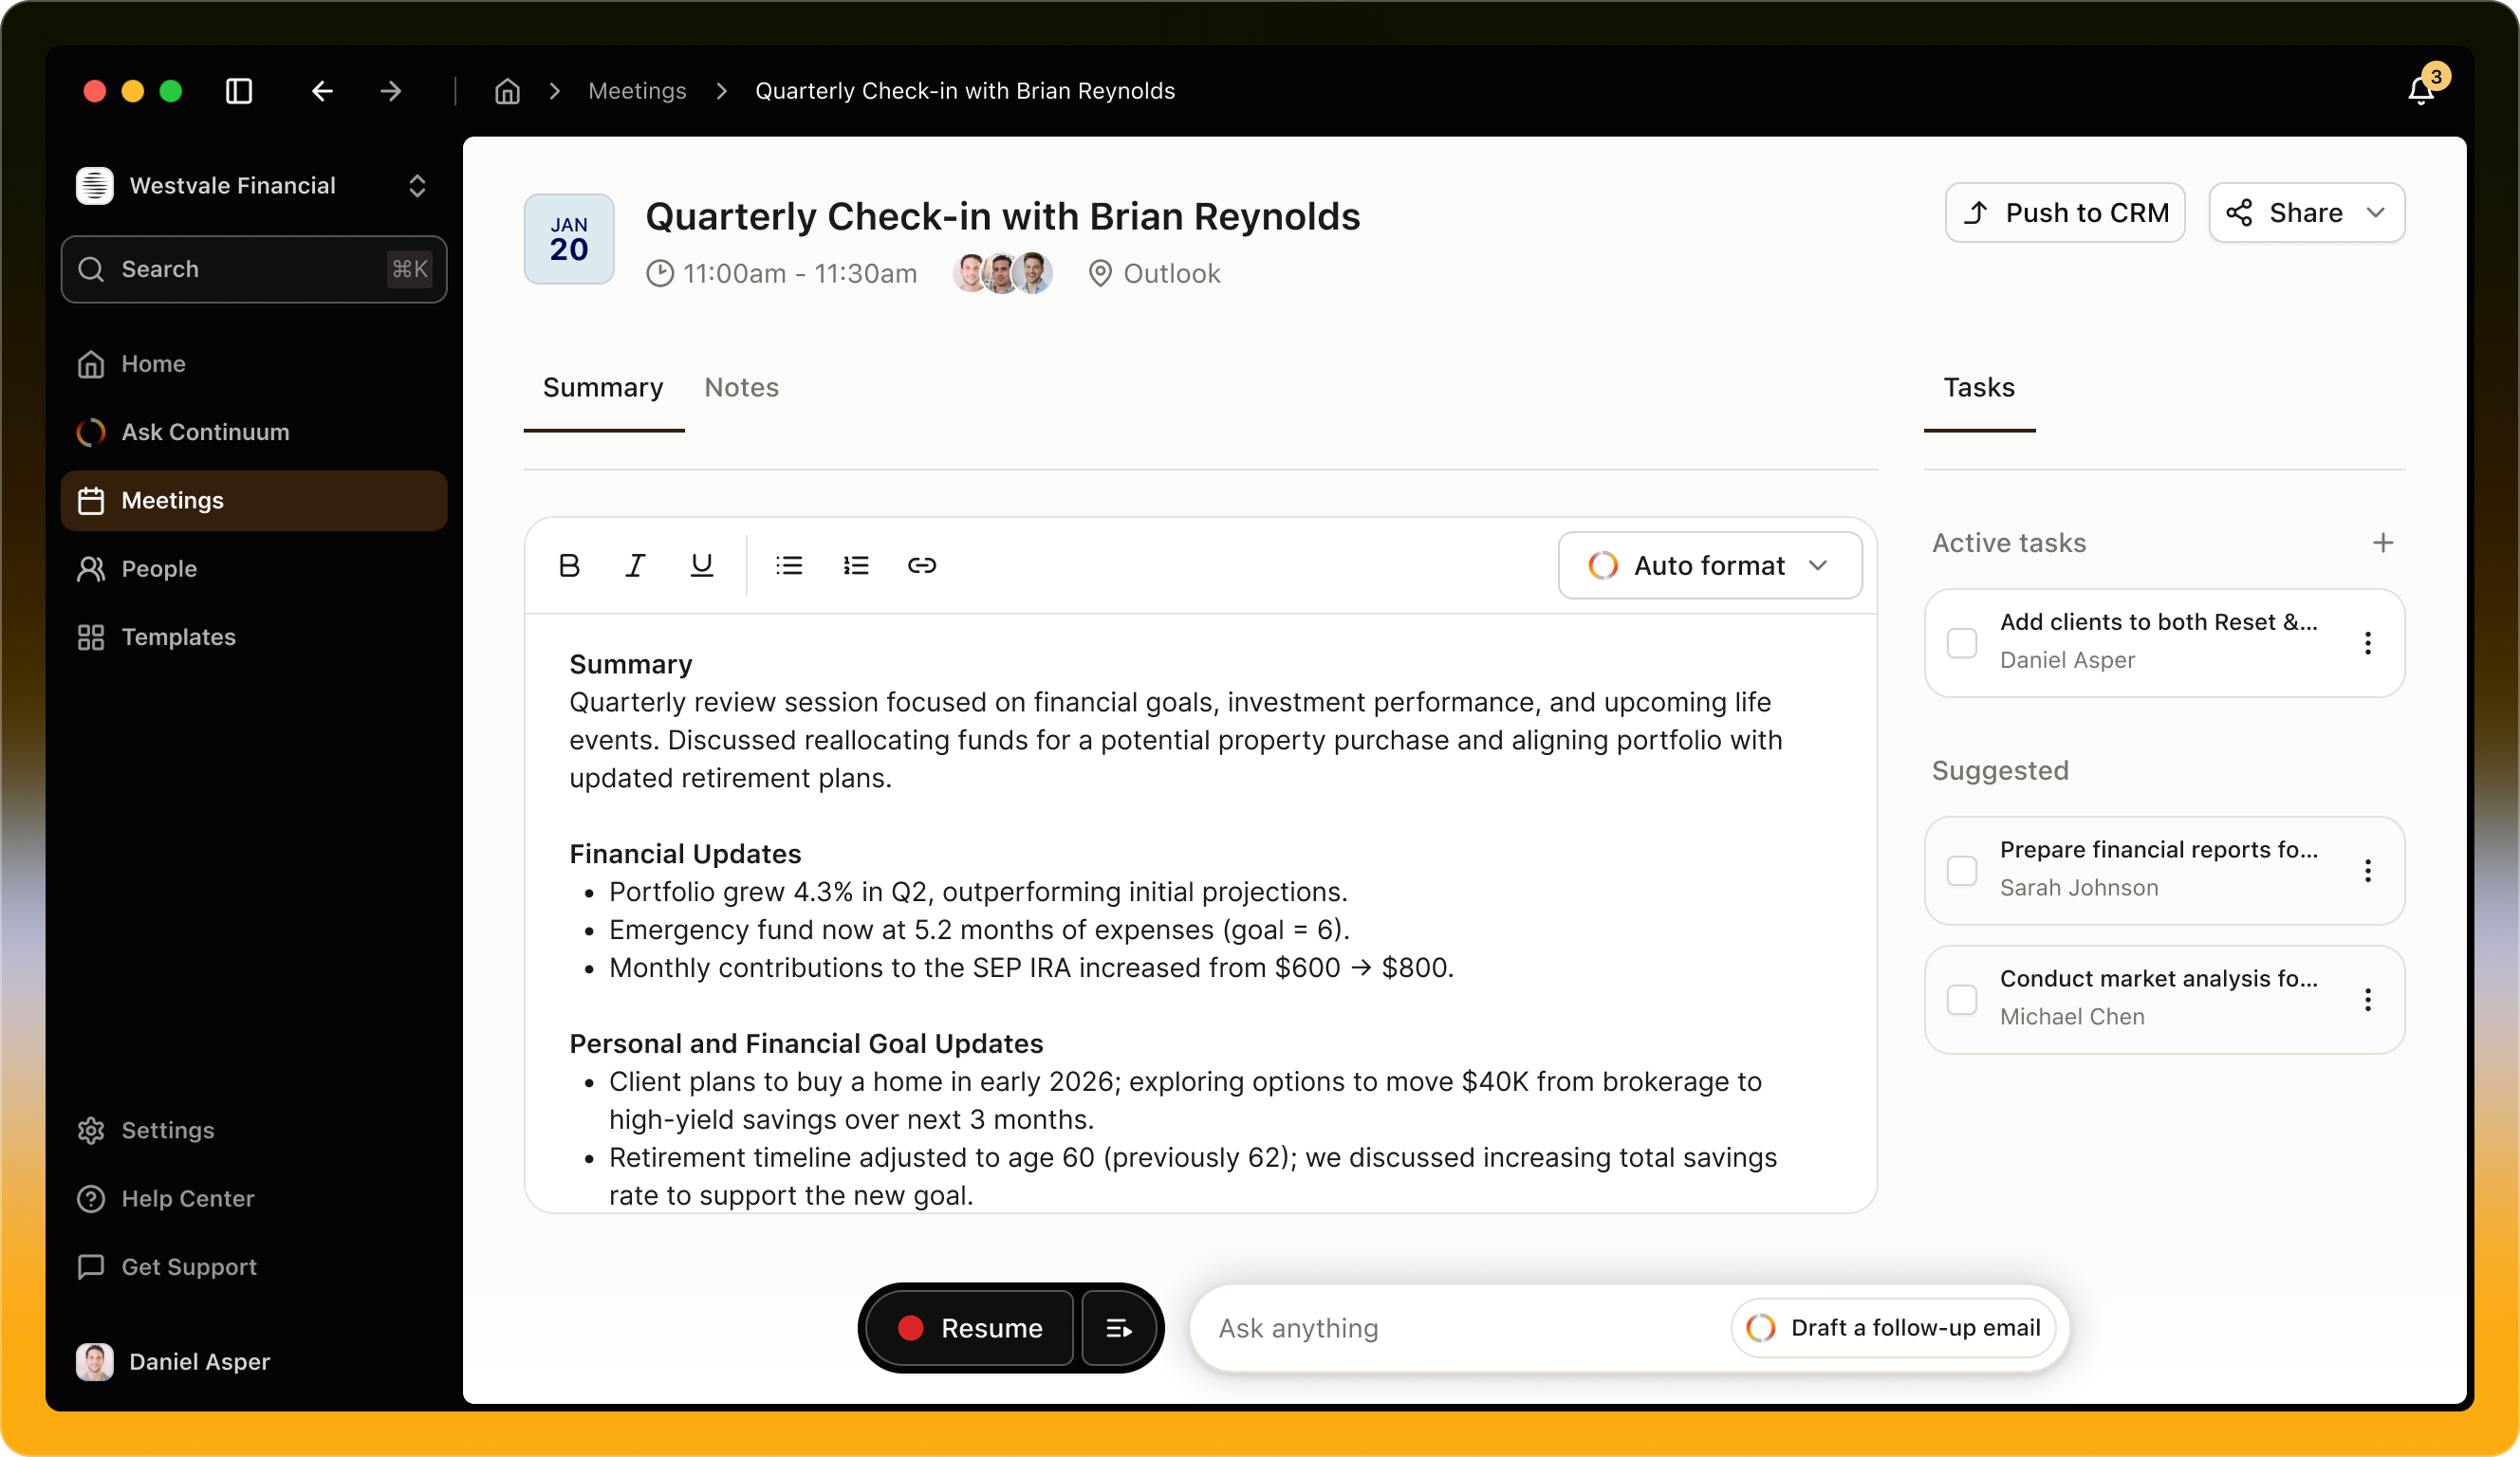The height and width of the screenshot is (1457, 2520).
Task: Open transcript icon next to Resume
Action: (x=1119, y=1328)
